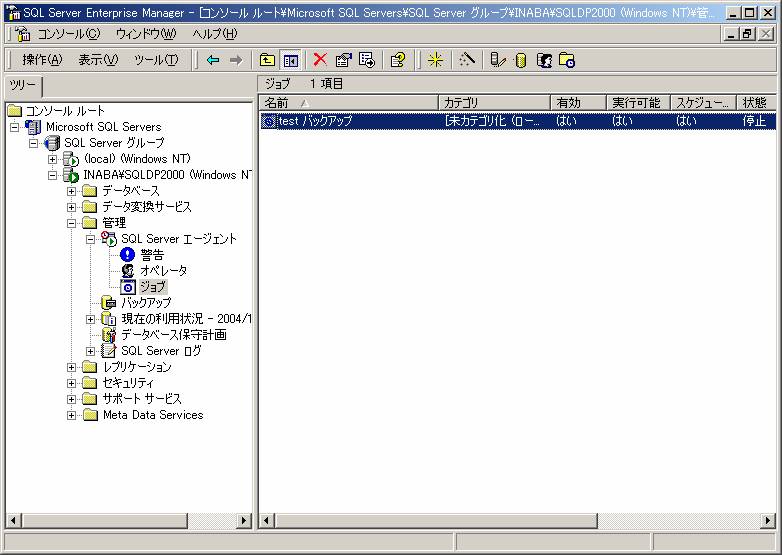
Task: Sort by スケジュー... column header
Action: point(703,103)
